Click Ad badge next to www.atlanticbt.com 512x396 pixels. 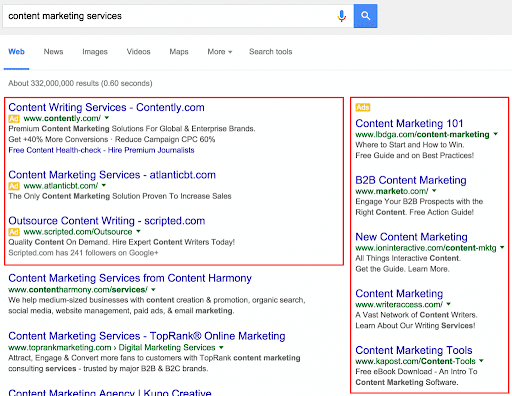[x=14, y=186]
